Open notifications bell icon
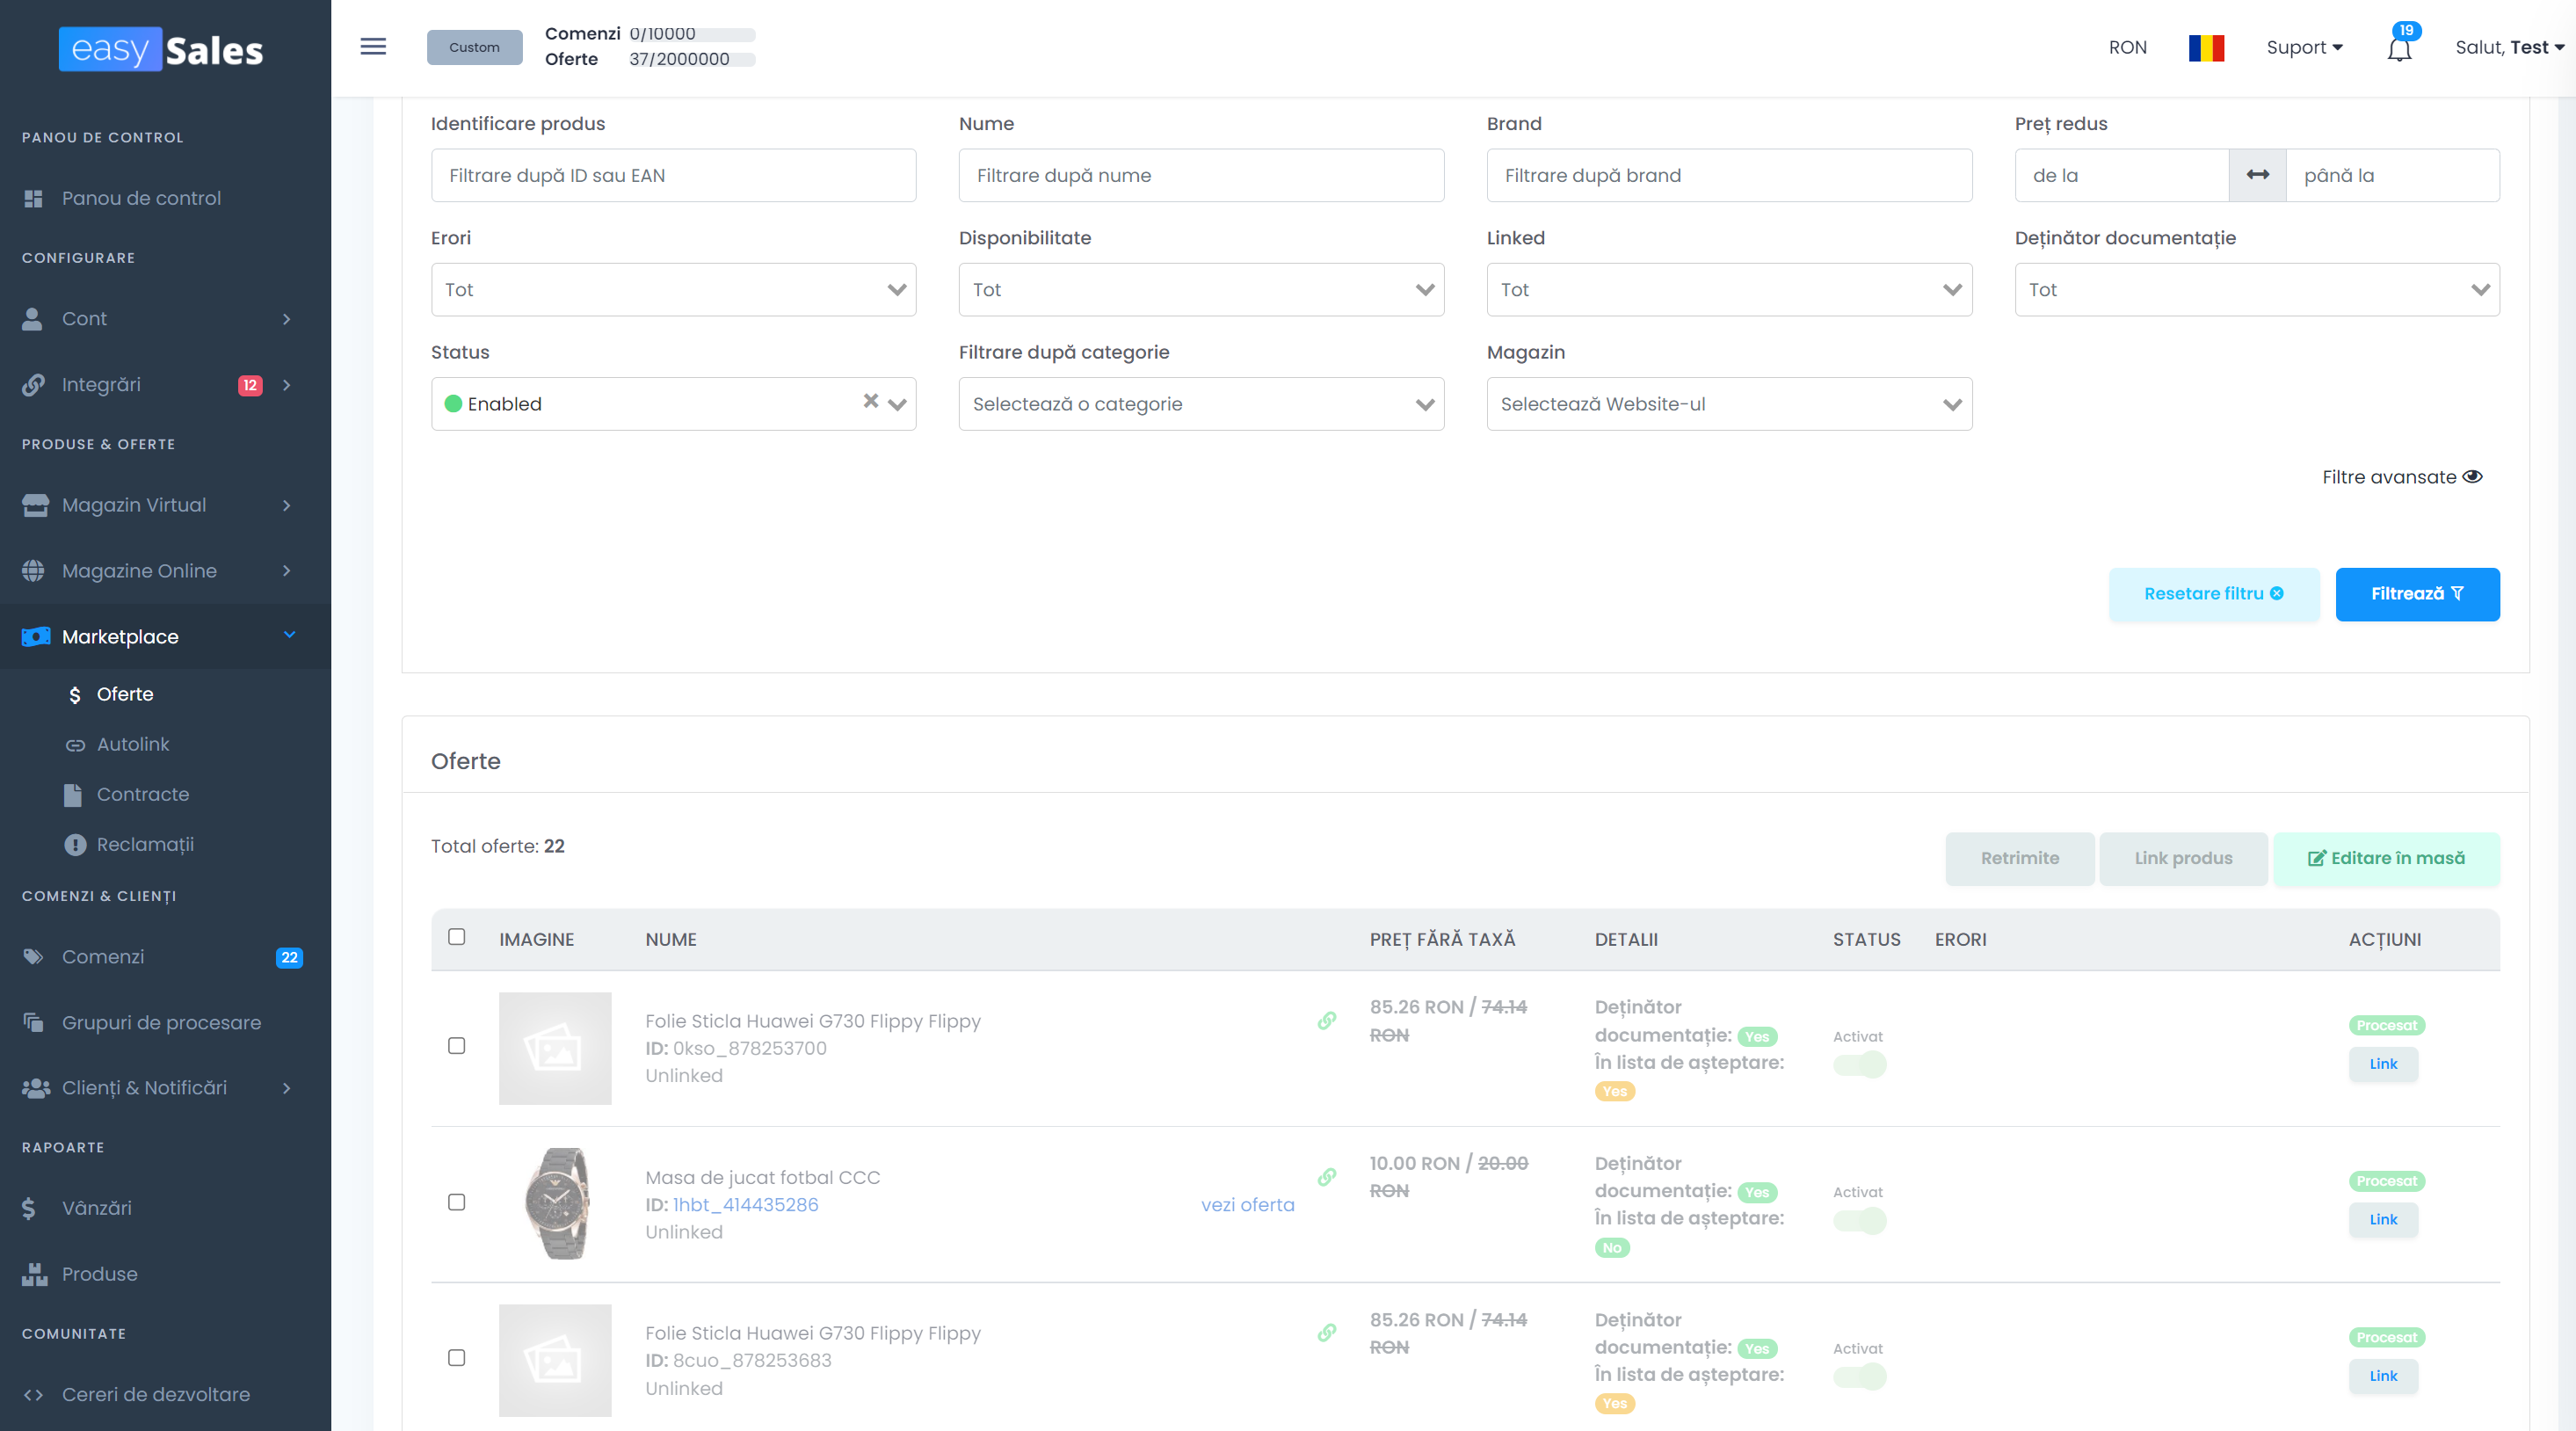The width and height of the screenshot is (2576, 1431). point(2399,48)
